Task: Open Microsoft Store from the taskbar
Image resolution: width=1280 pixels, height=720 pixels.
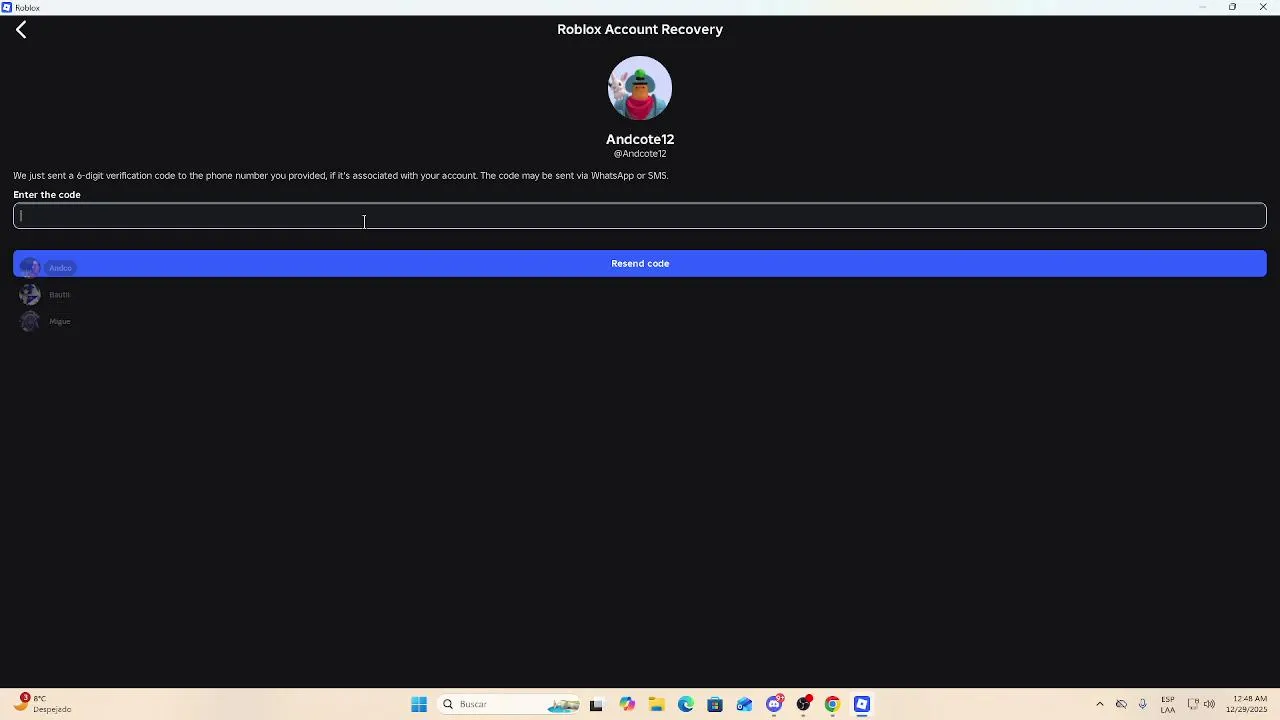Action: click(x=715, y=704)
